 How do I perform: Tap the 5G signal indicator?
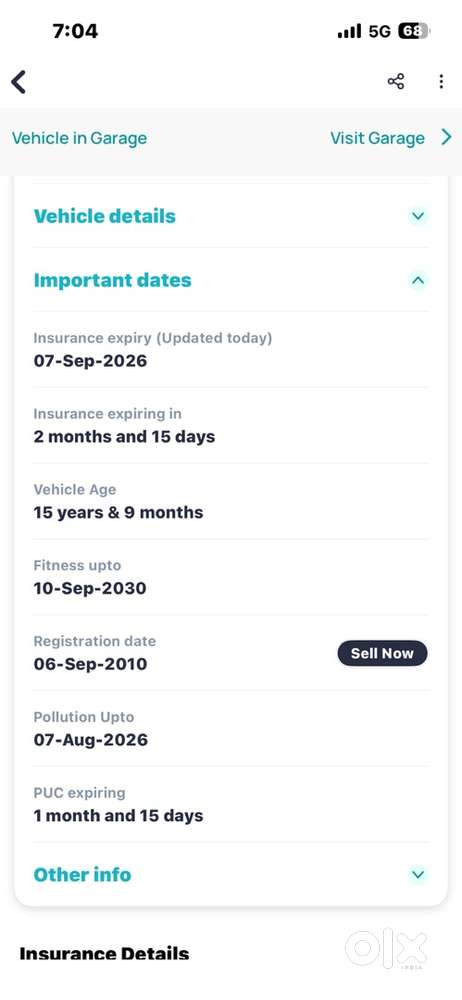379,31
